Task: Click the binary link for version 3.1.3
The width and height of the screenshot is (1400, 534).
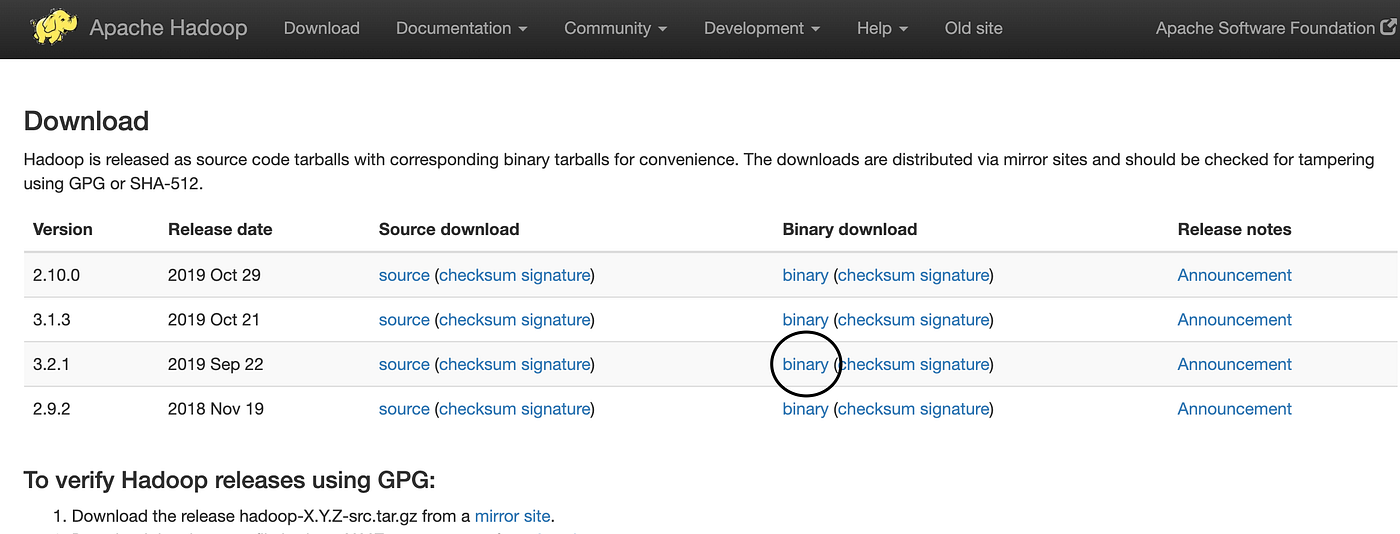Action: click(805, 320)
